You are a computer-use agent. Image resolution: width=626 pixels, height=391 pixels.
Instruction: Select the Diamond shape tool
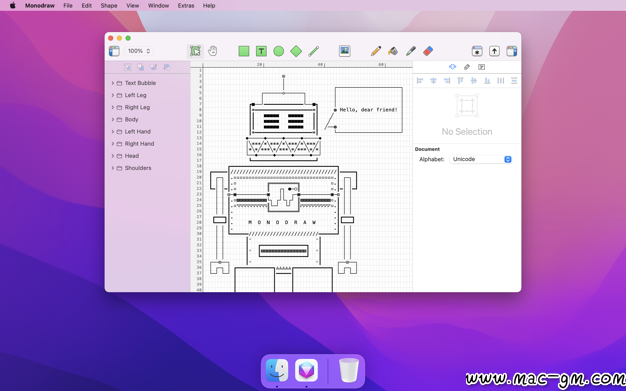coord(296,51)
